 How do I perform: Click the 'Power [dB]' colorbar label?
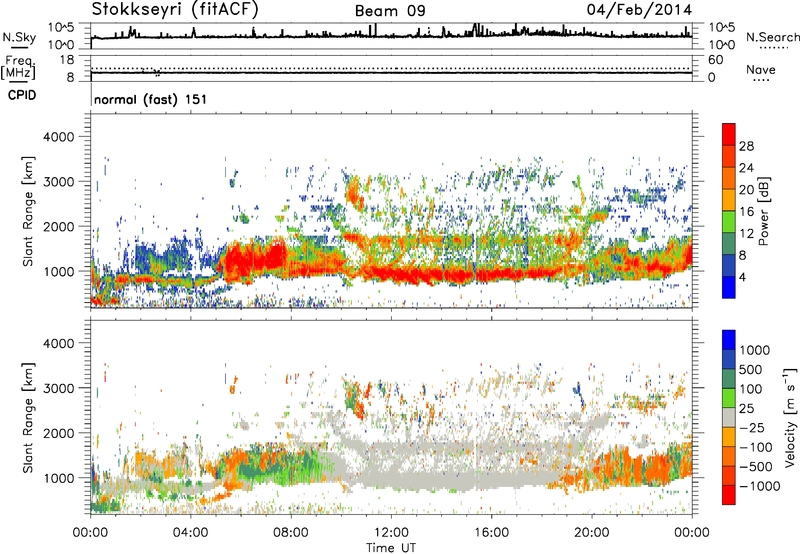coord(764,211)
